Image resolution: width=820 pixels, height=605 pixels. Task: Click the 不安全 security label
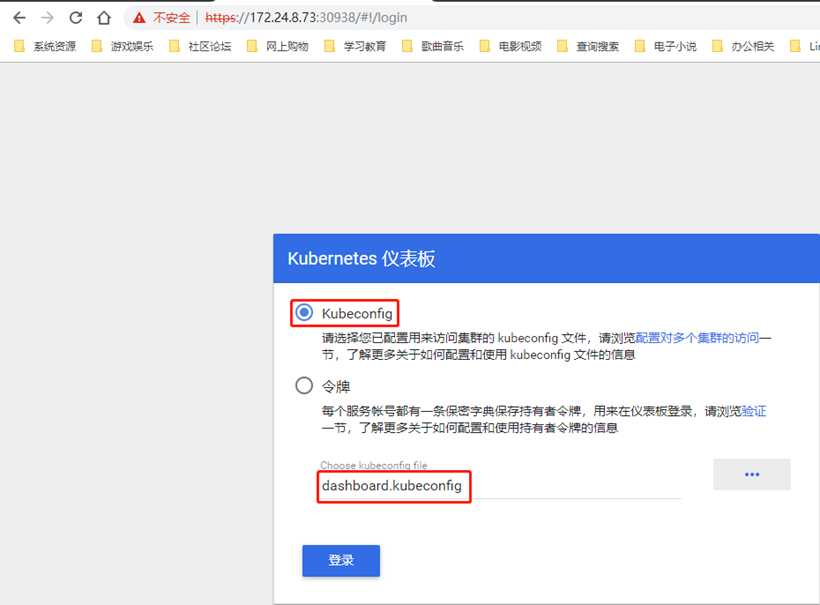[x=172, y=18]
